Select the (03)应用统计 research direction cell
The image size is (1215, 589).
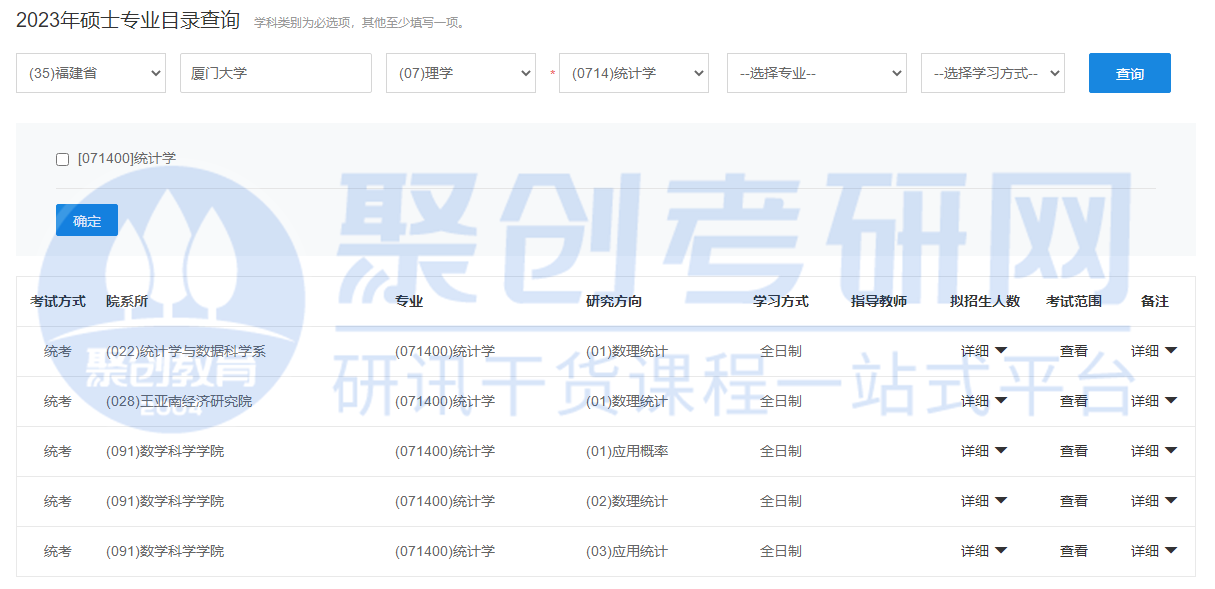(627, 551)
